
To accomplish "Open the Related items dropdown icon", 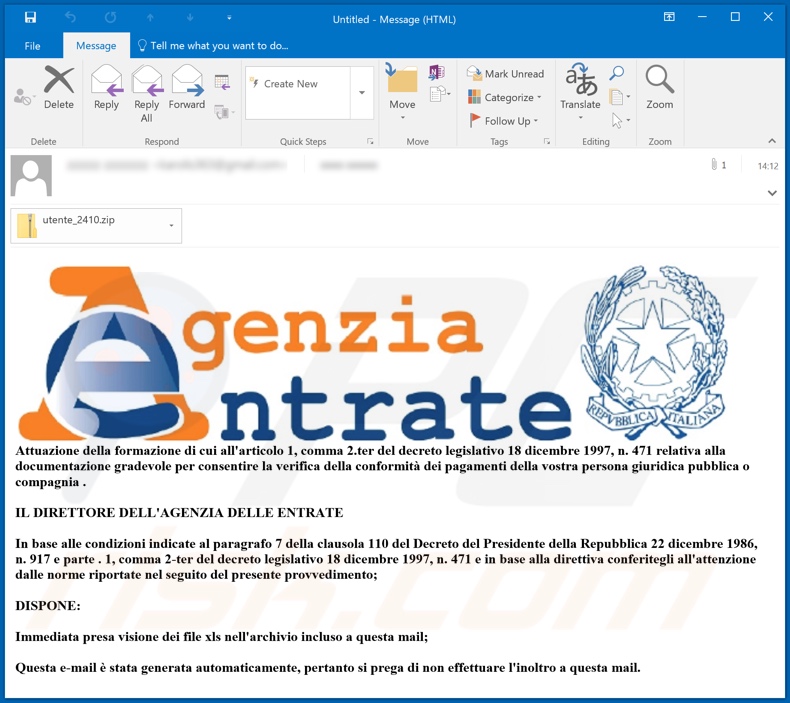I will pos(620,96).
